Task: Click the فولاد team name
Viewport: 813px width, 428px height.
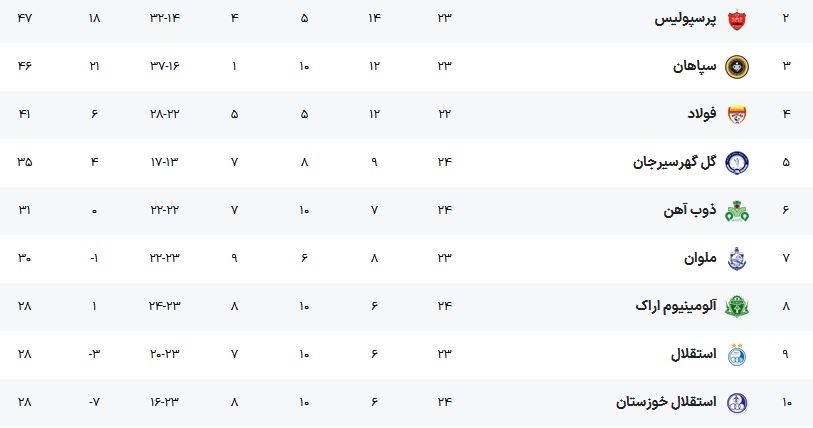Action: tap(702, 114)
